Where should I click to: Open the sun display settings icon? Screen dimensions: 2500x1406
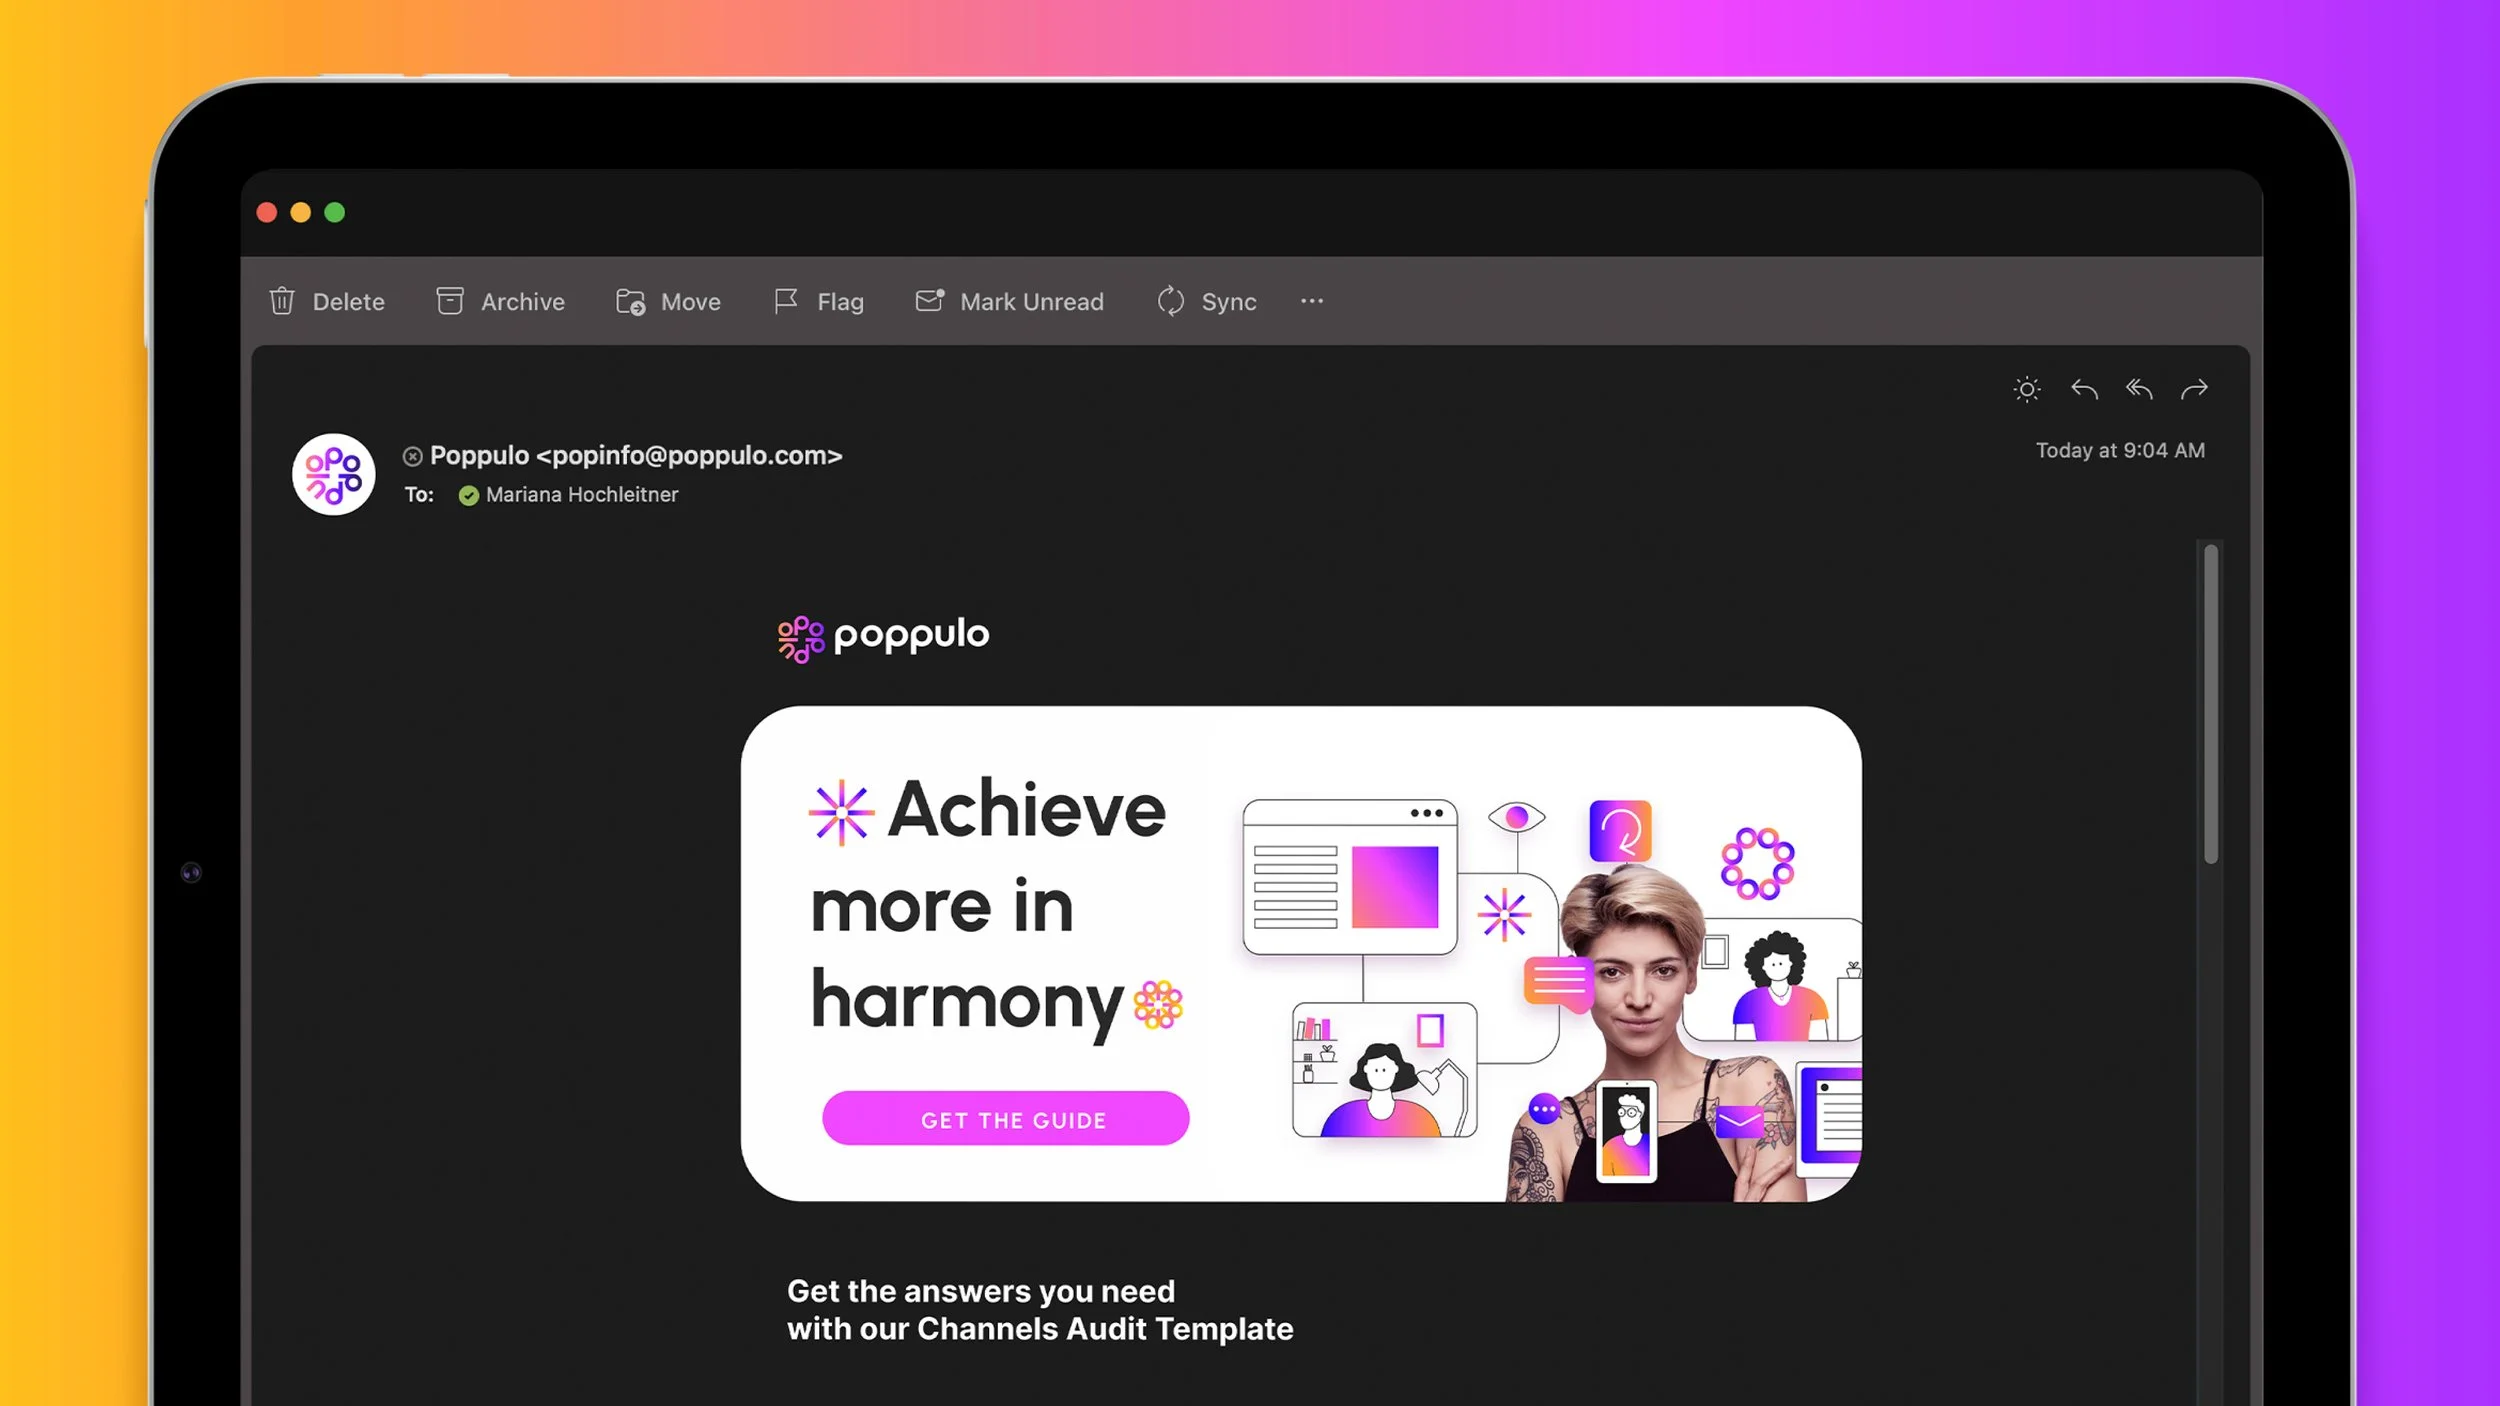(x=2027, y=389)
